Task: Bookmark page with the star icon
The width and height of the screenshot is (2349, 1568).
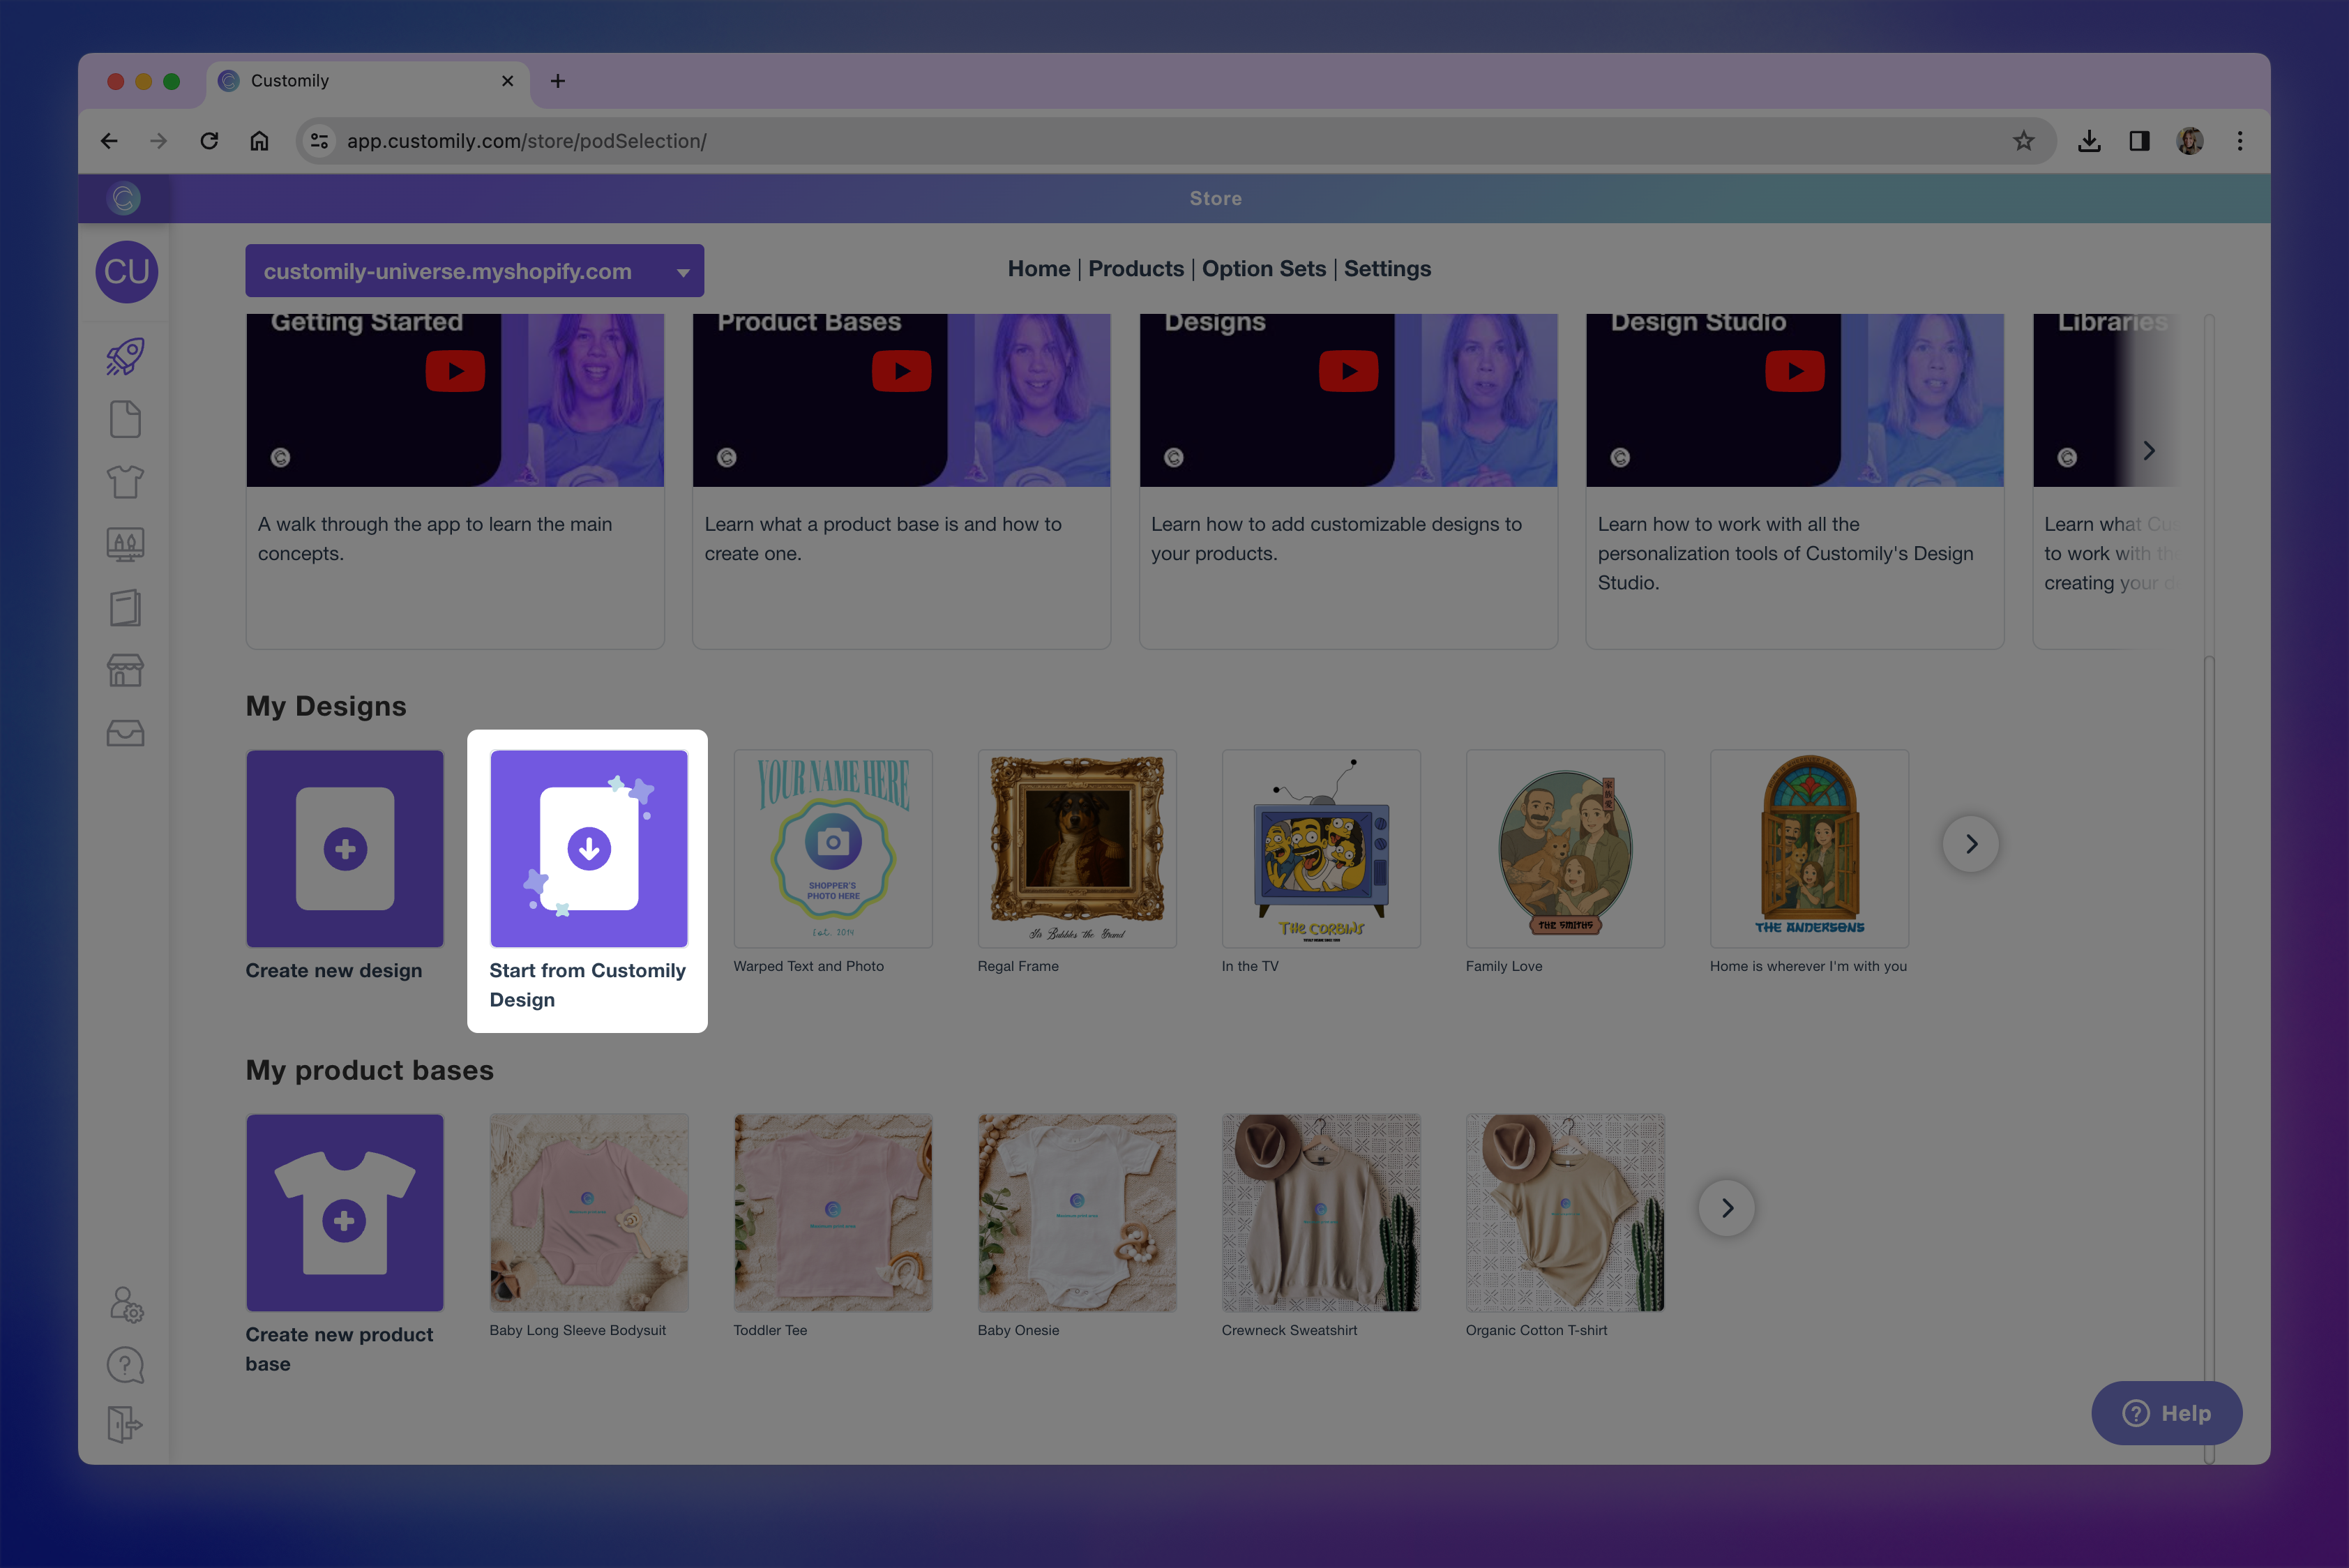Action: (x=2023, y=141)
